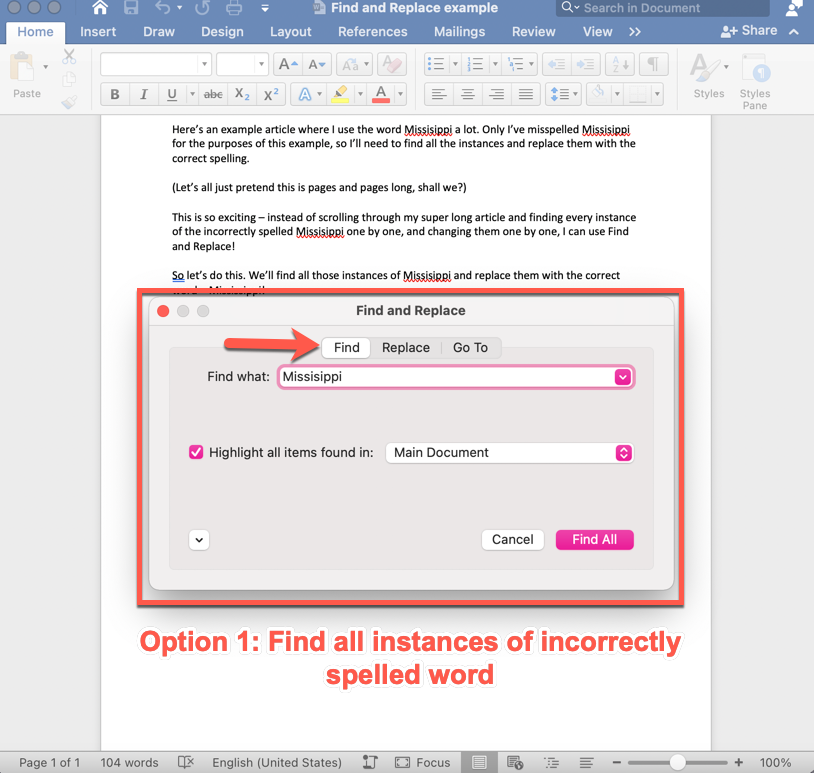Clear all formatting with eraser icon
The image size is (814, 773).
[392, 65]
